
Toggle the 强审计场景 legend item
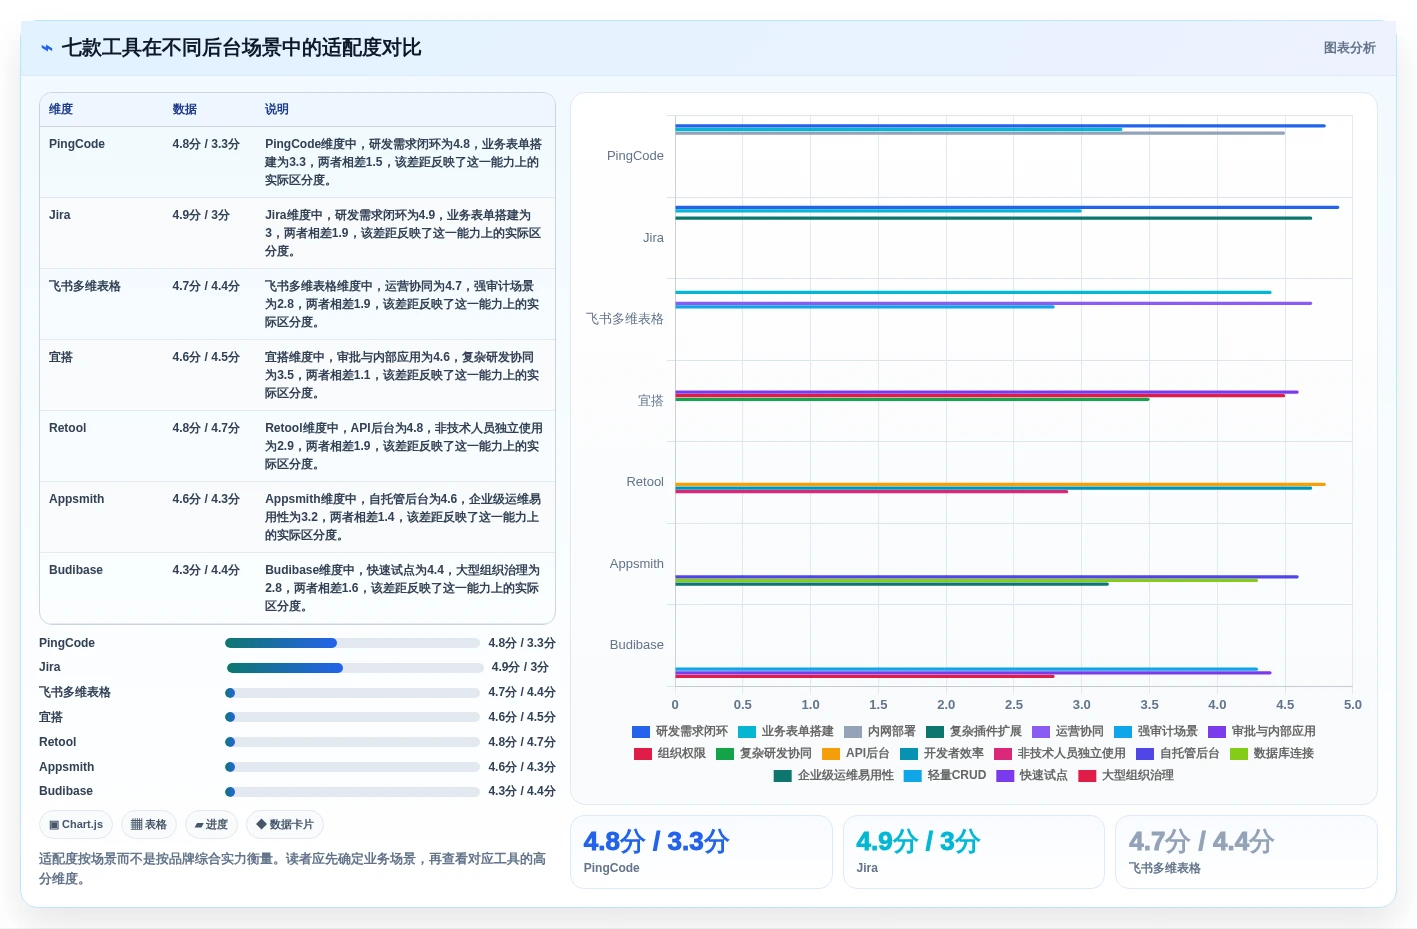[1155, 732]
